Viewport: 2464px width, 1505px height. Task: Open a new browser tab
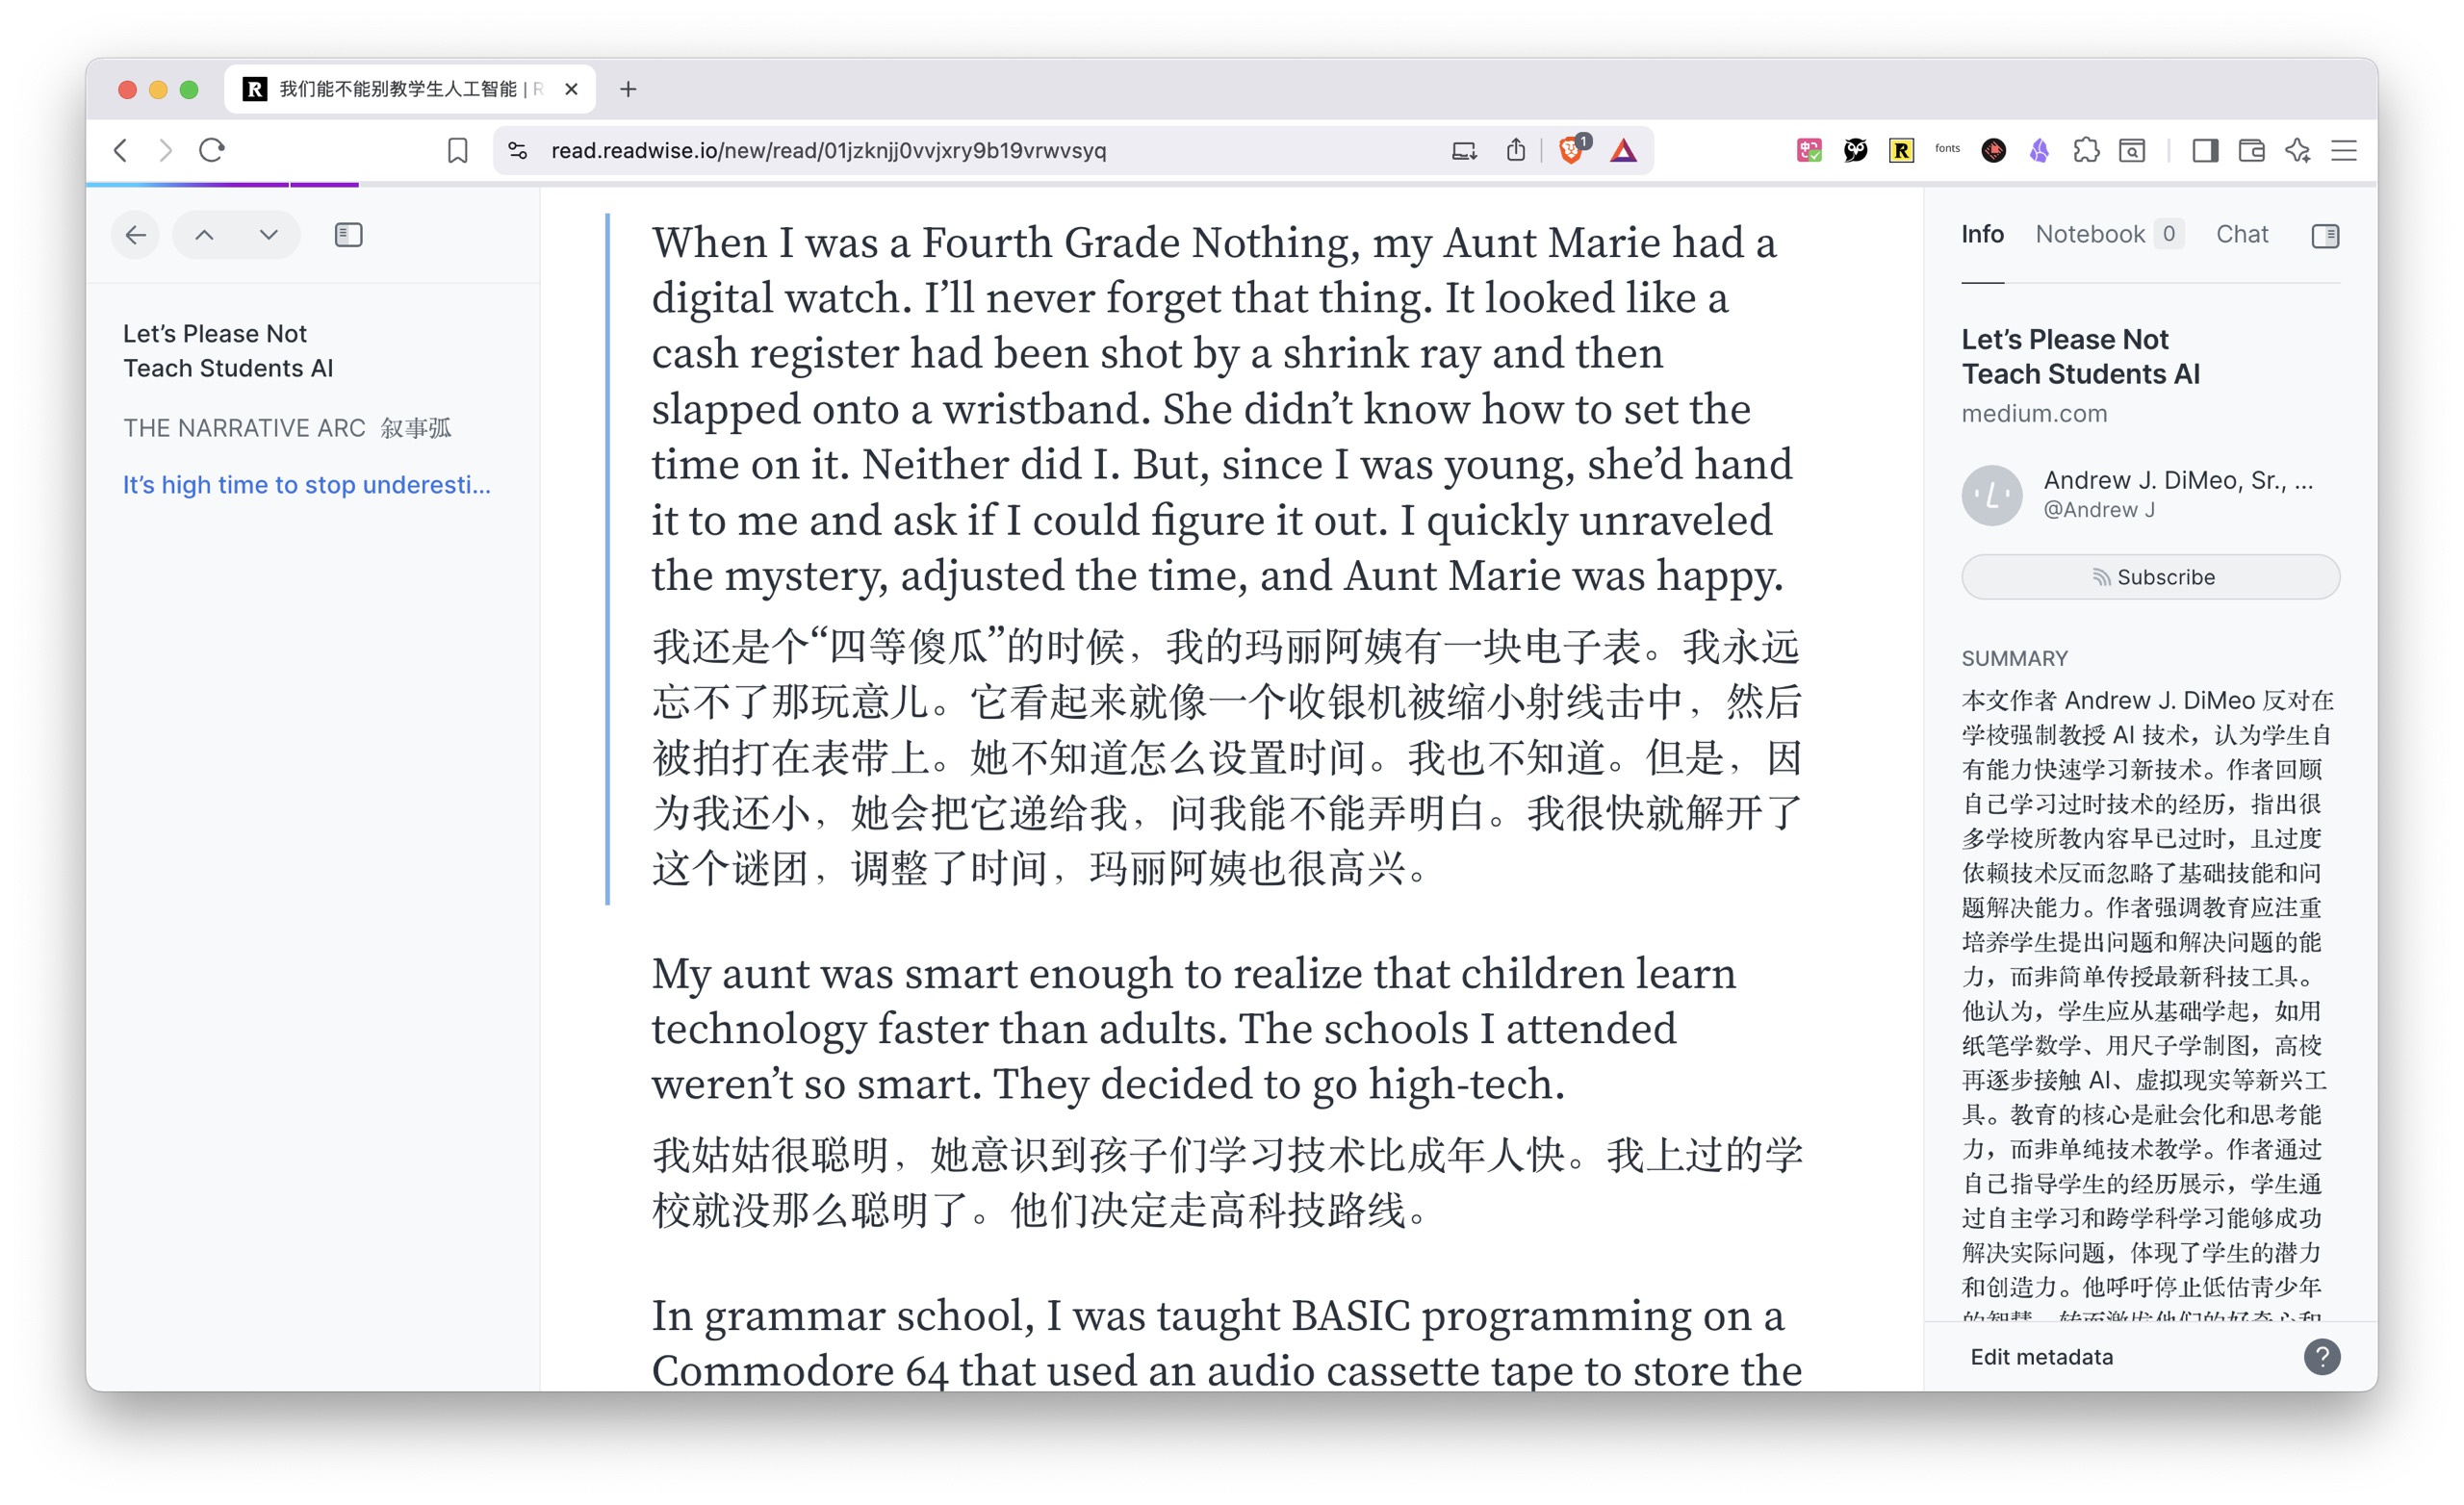(627, 89)
